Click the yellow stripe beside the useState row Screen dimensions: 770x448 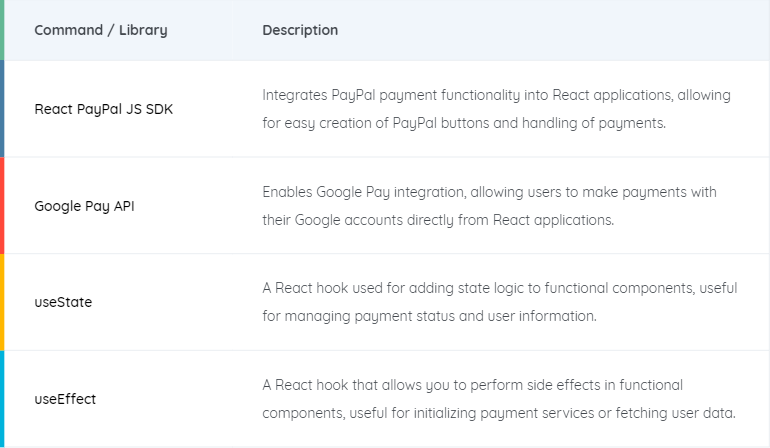click(2, 302)
